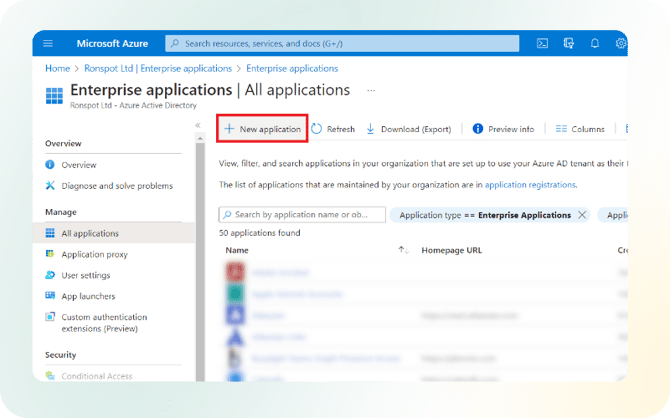Click New application button
The image size is (670, 418).
pyautogui.click(x=262, y=129)
